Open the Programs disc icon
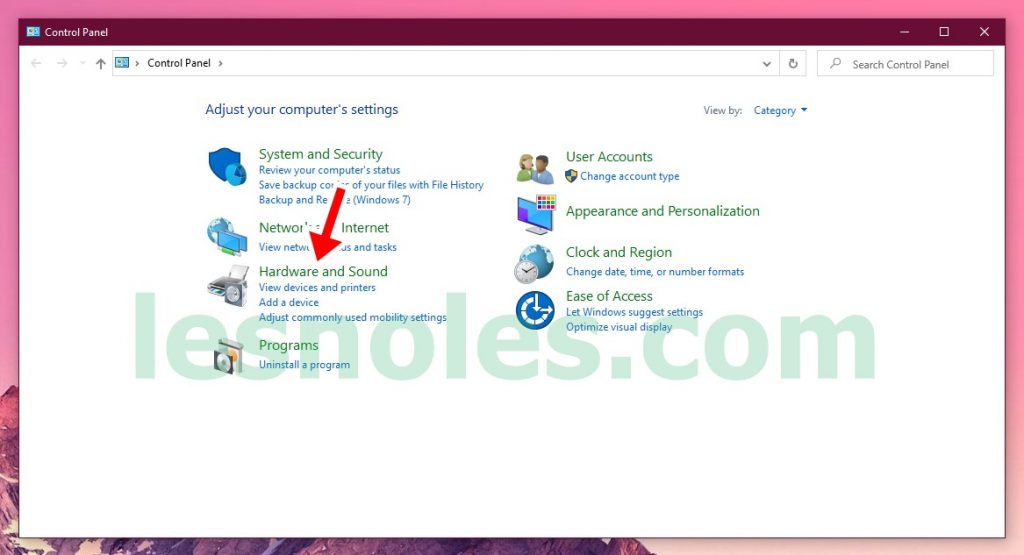Viewport: 1024px width, 555px height. point(229,357)
